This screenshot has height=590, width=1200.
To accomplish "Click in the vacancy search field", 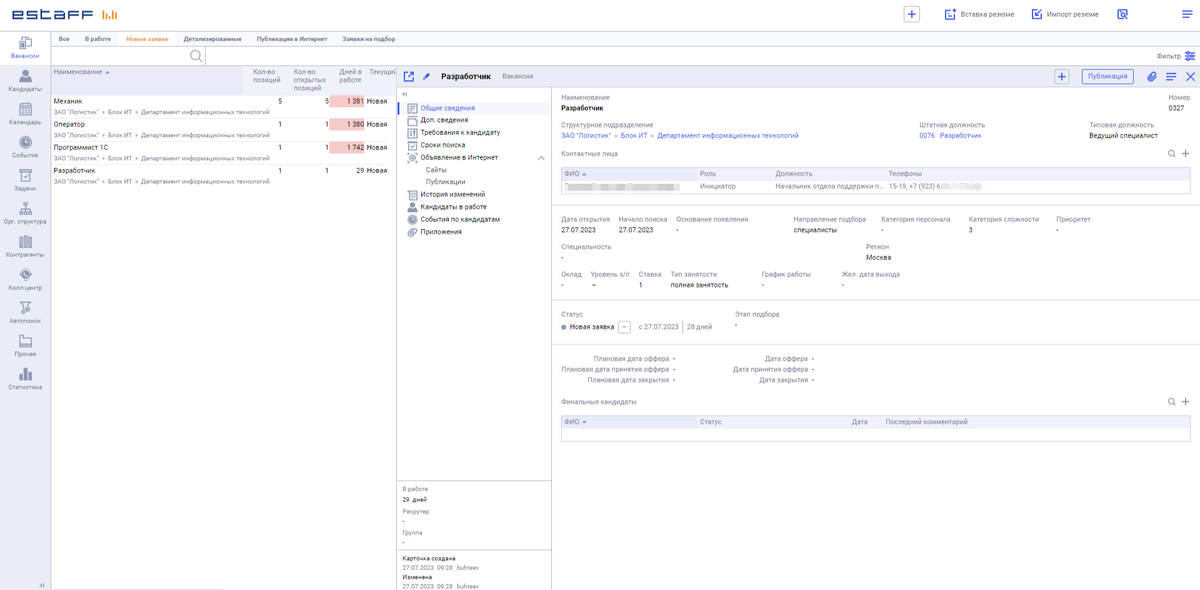I will click(x=118, y=56).
